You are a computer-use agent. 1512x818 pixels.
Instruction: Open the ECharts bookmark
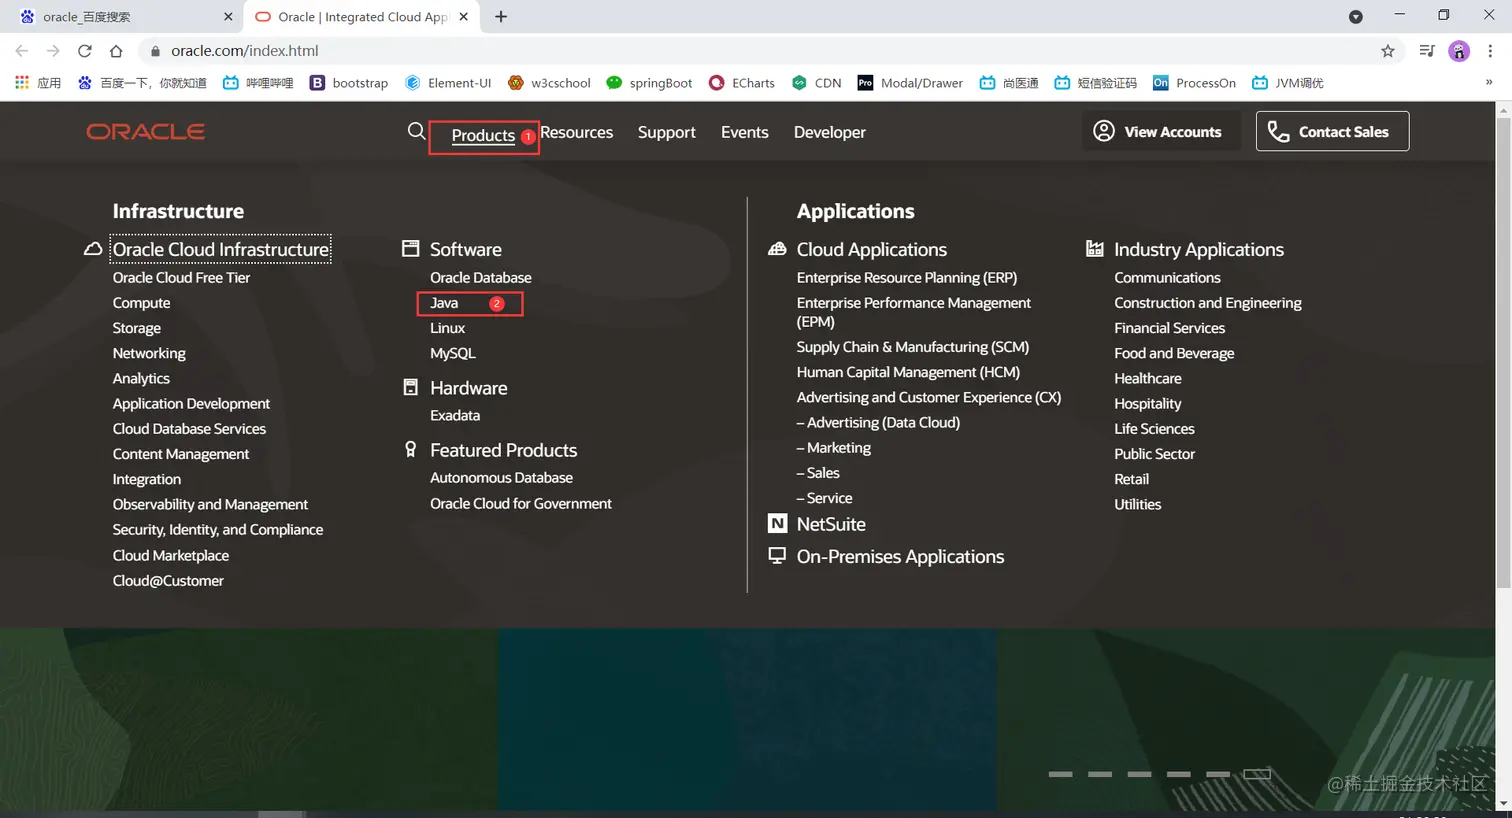741,83
